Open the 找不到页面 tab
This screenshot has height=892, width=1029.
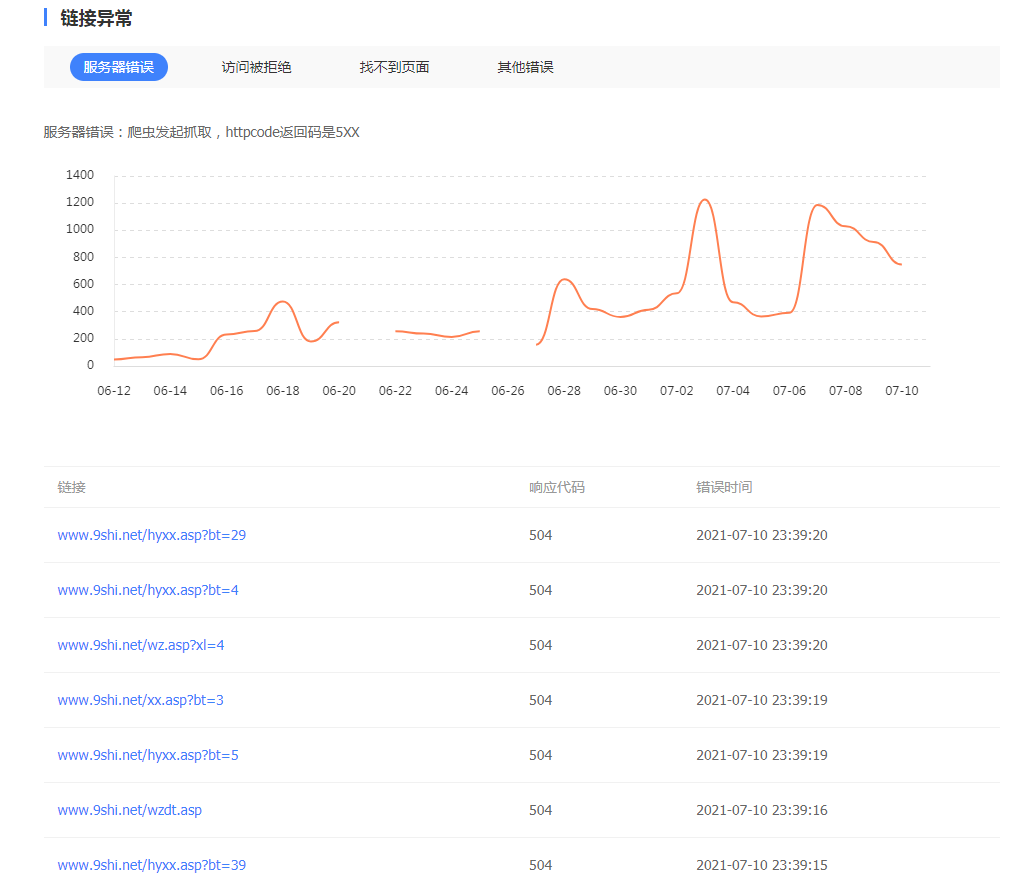[x=394, y=67]
